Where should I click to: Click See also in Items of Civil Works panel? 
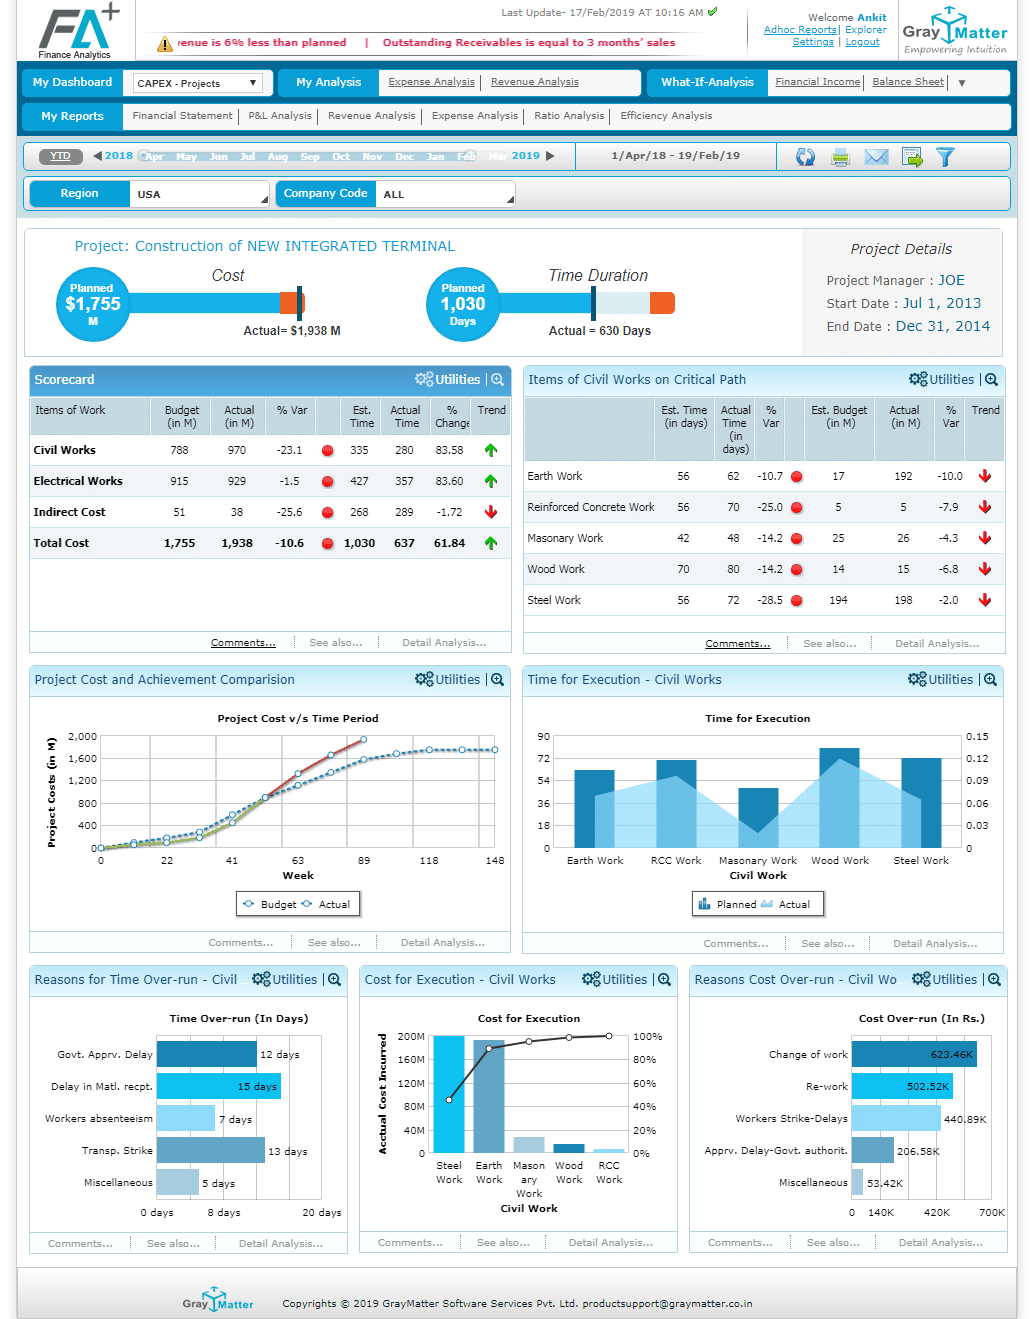(x=829, y=644)
